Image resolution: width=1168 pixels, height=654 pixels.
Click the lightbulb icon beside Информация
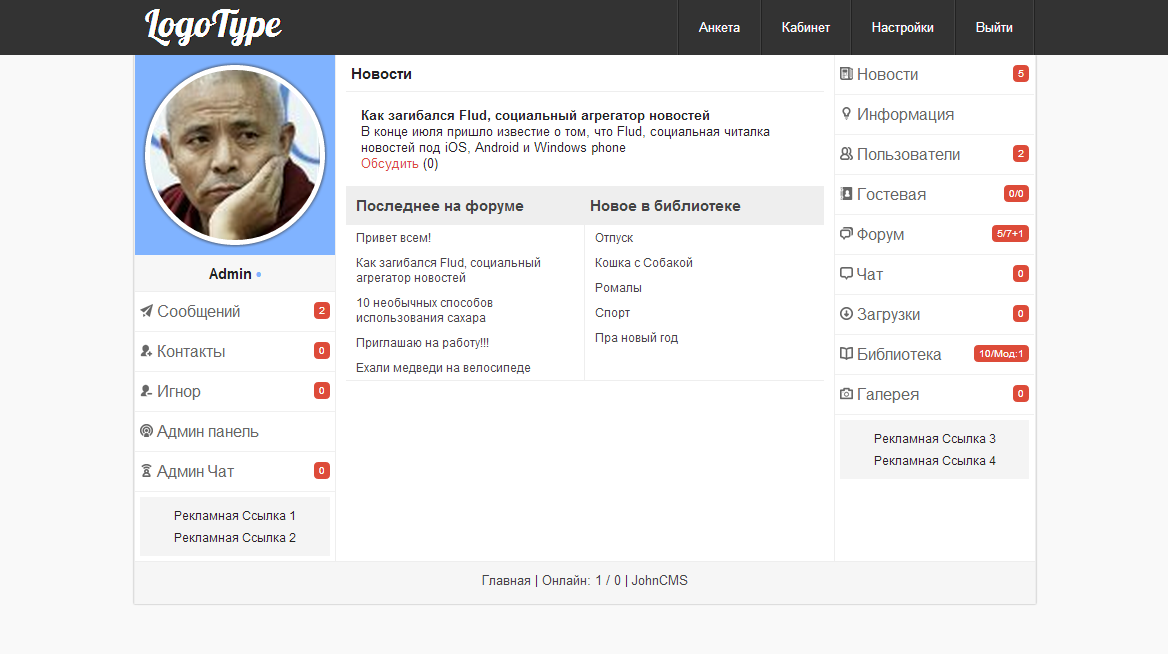pos(846,114)
